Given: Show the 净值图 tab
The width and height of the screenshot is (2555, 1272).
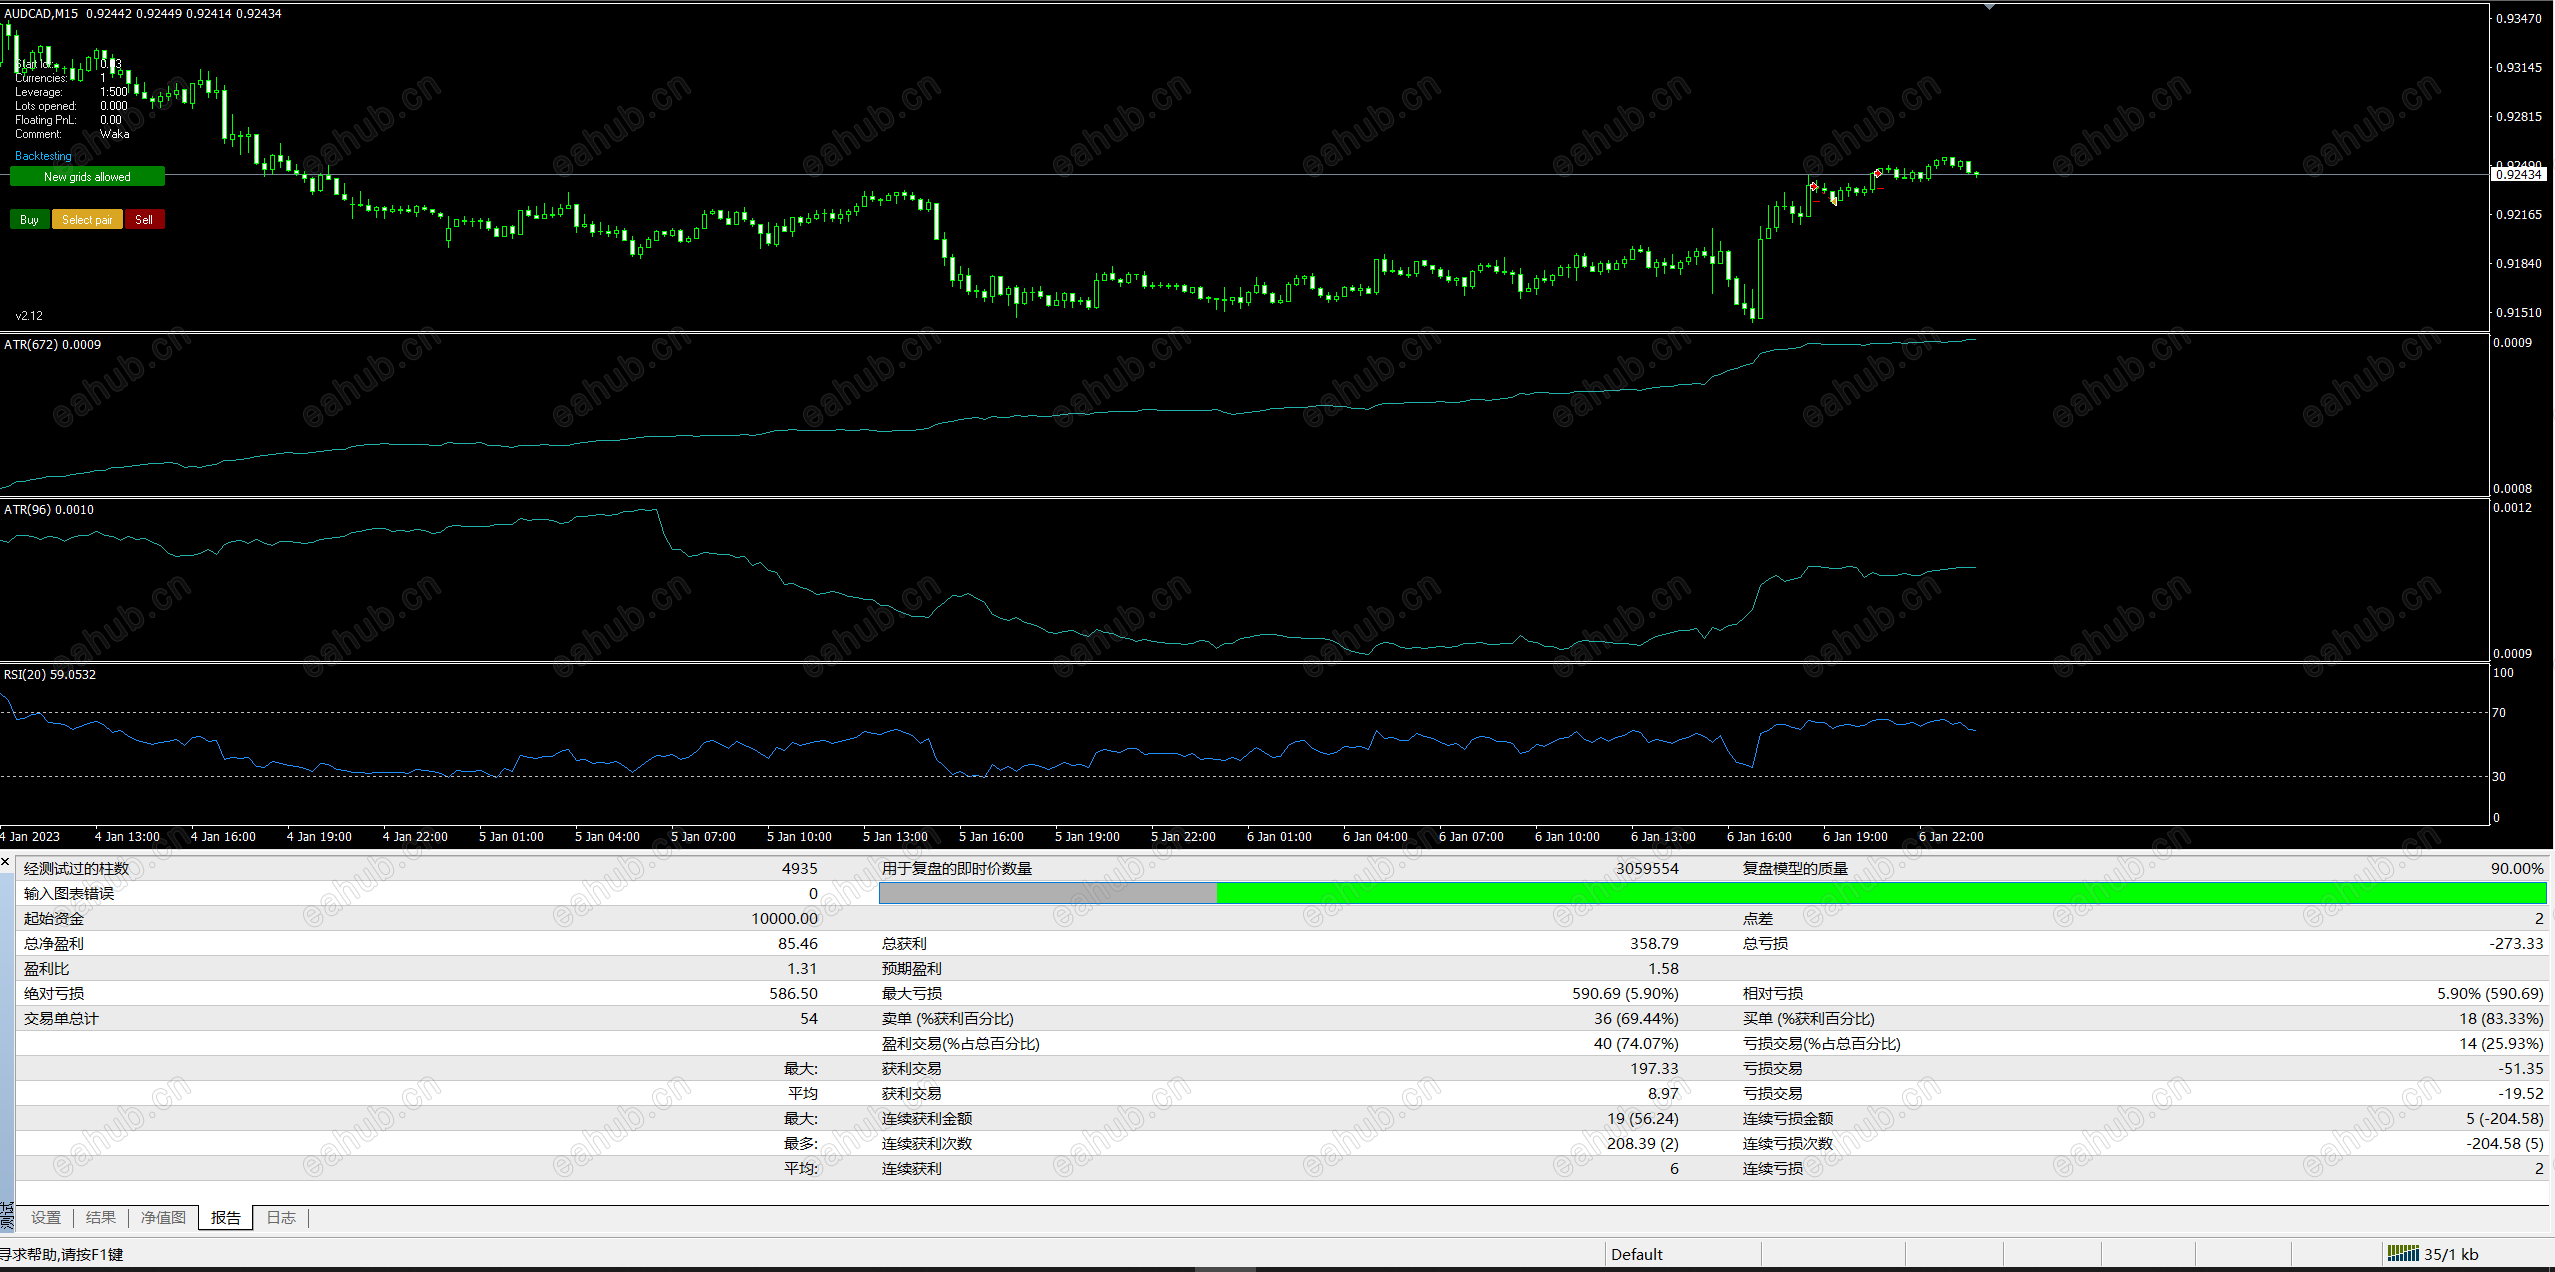Looking at the screenshot, I should pyautogui.click(x=163, y=1218).
